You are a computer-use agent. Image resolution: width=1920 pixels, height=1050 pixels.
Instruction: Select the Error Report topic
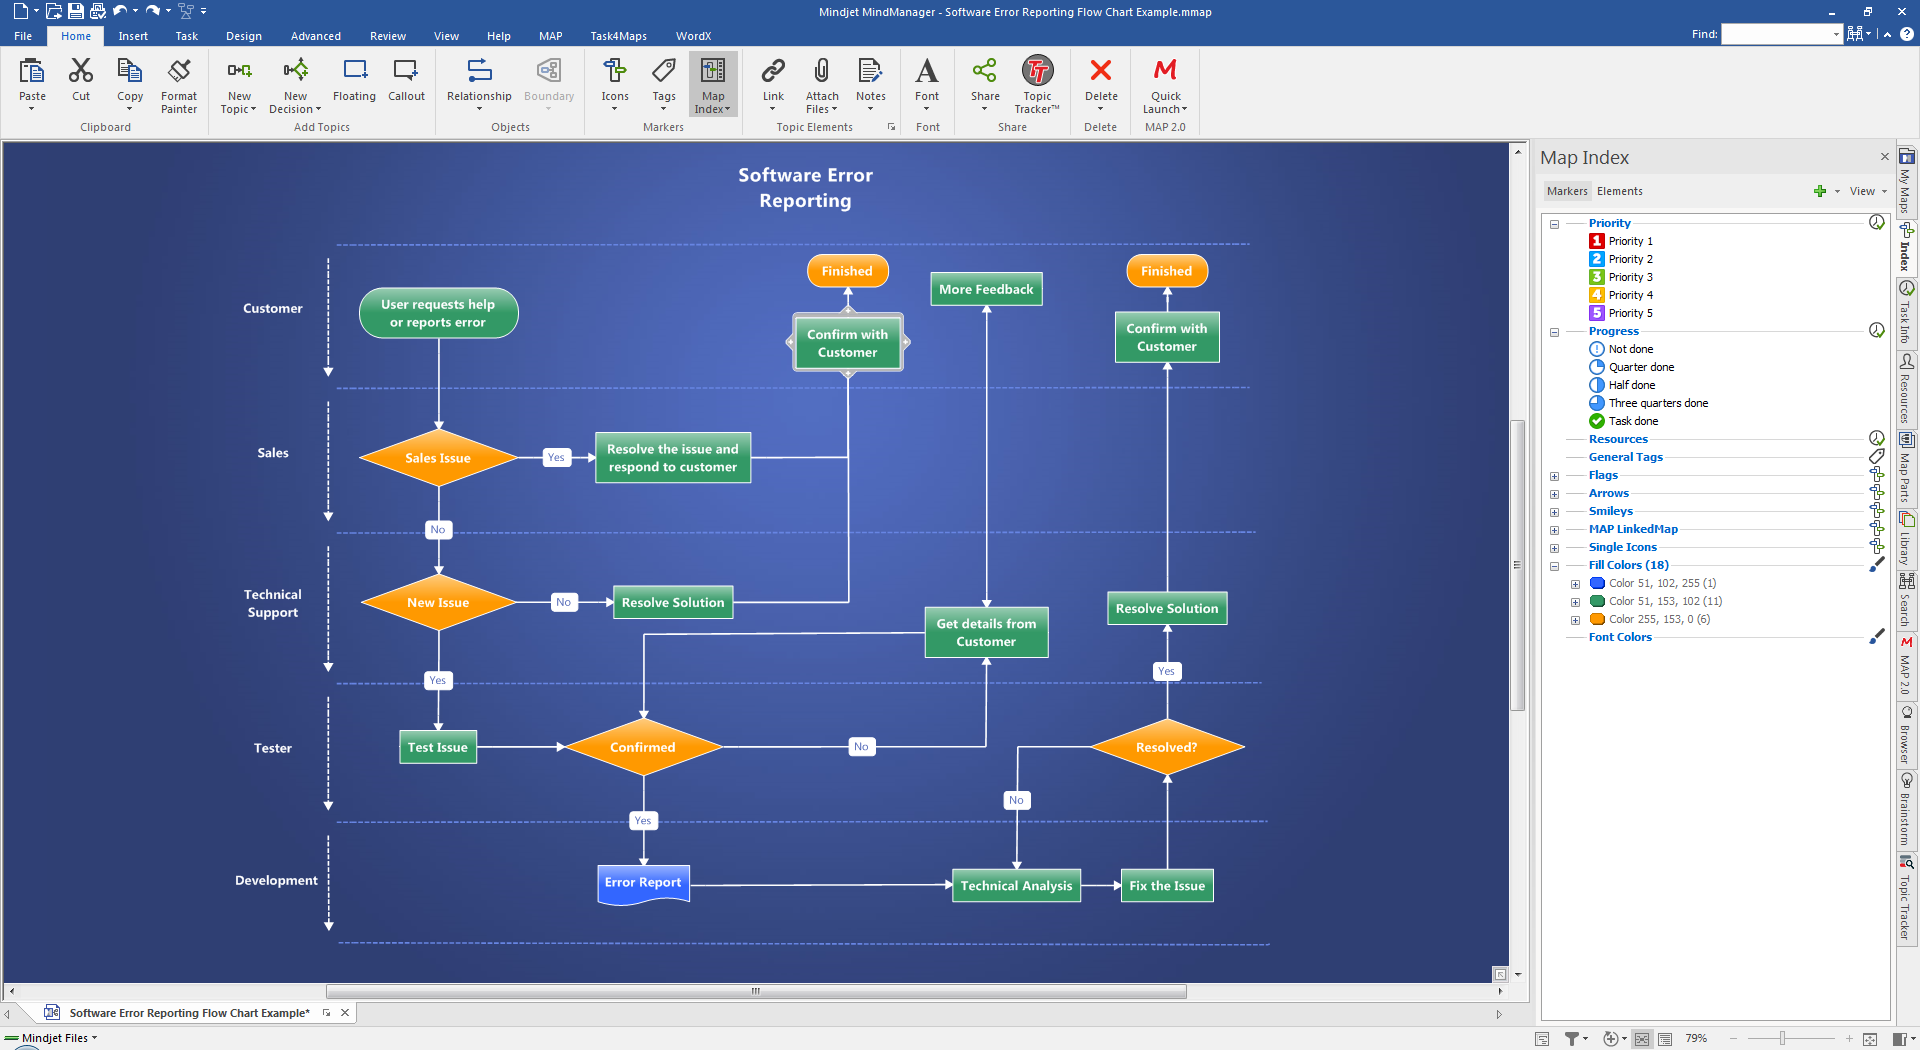pos(643,883)
